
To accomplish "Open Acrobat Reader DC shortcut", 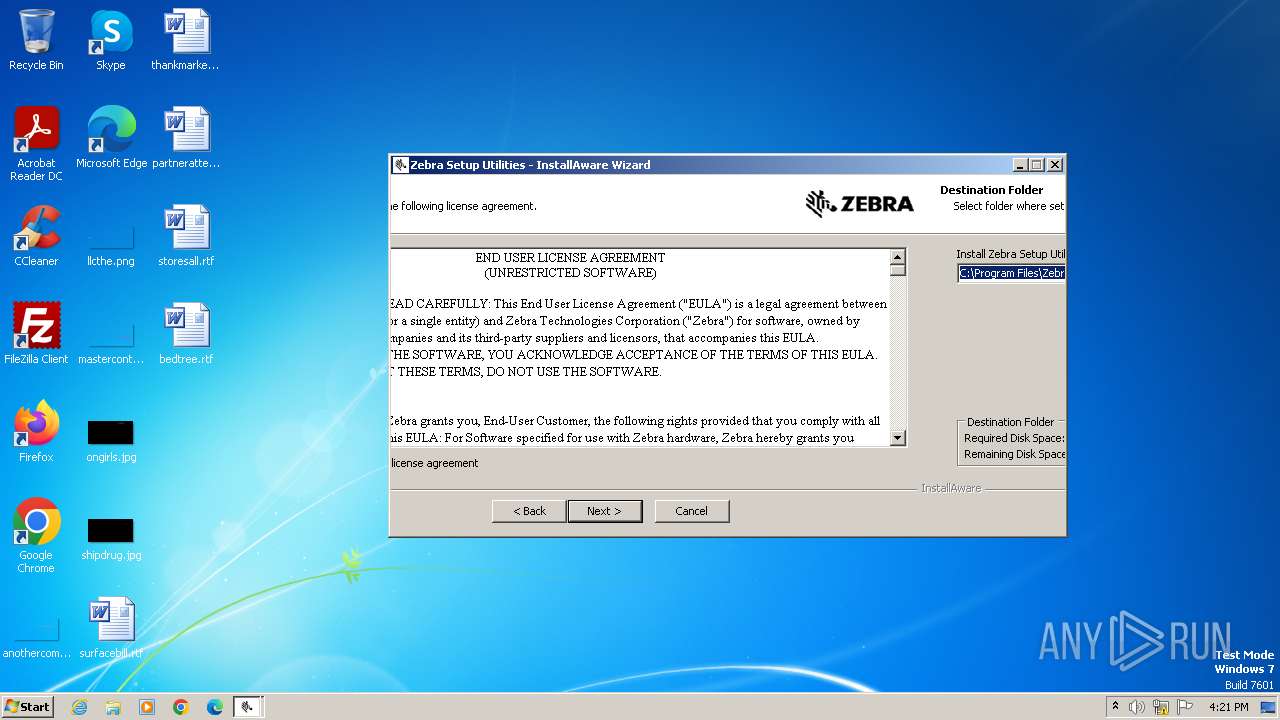I will (36, 143).
